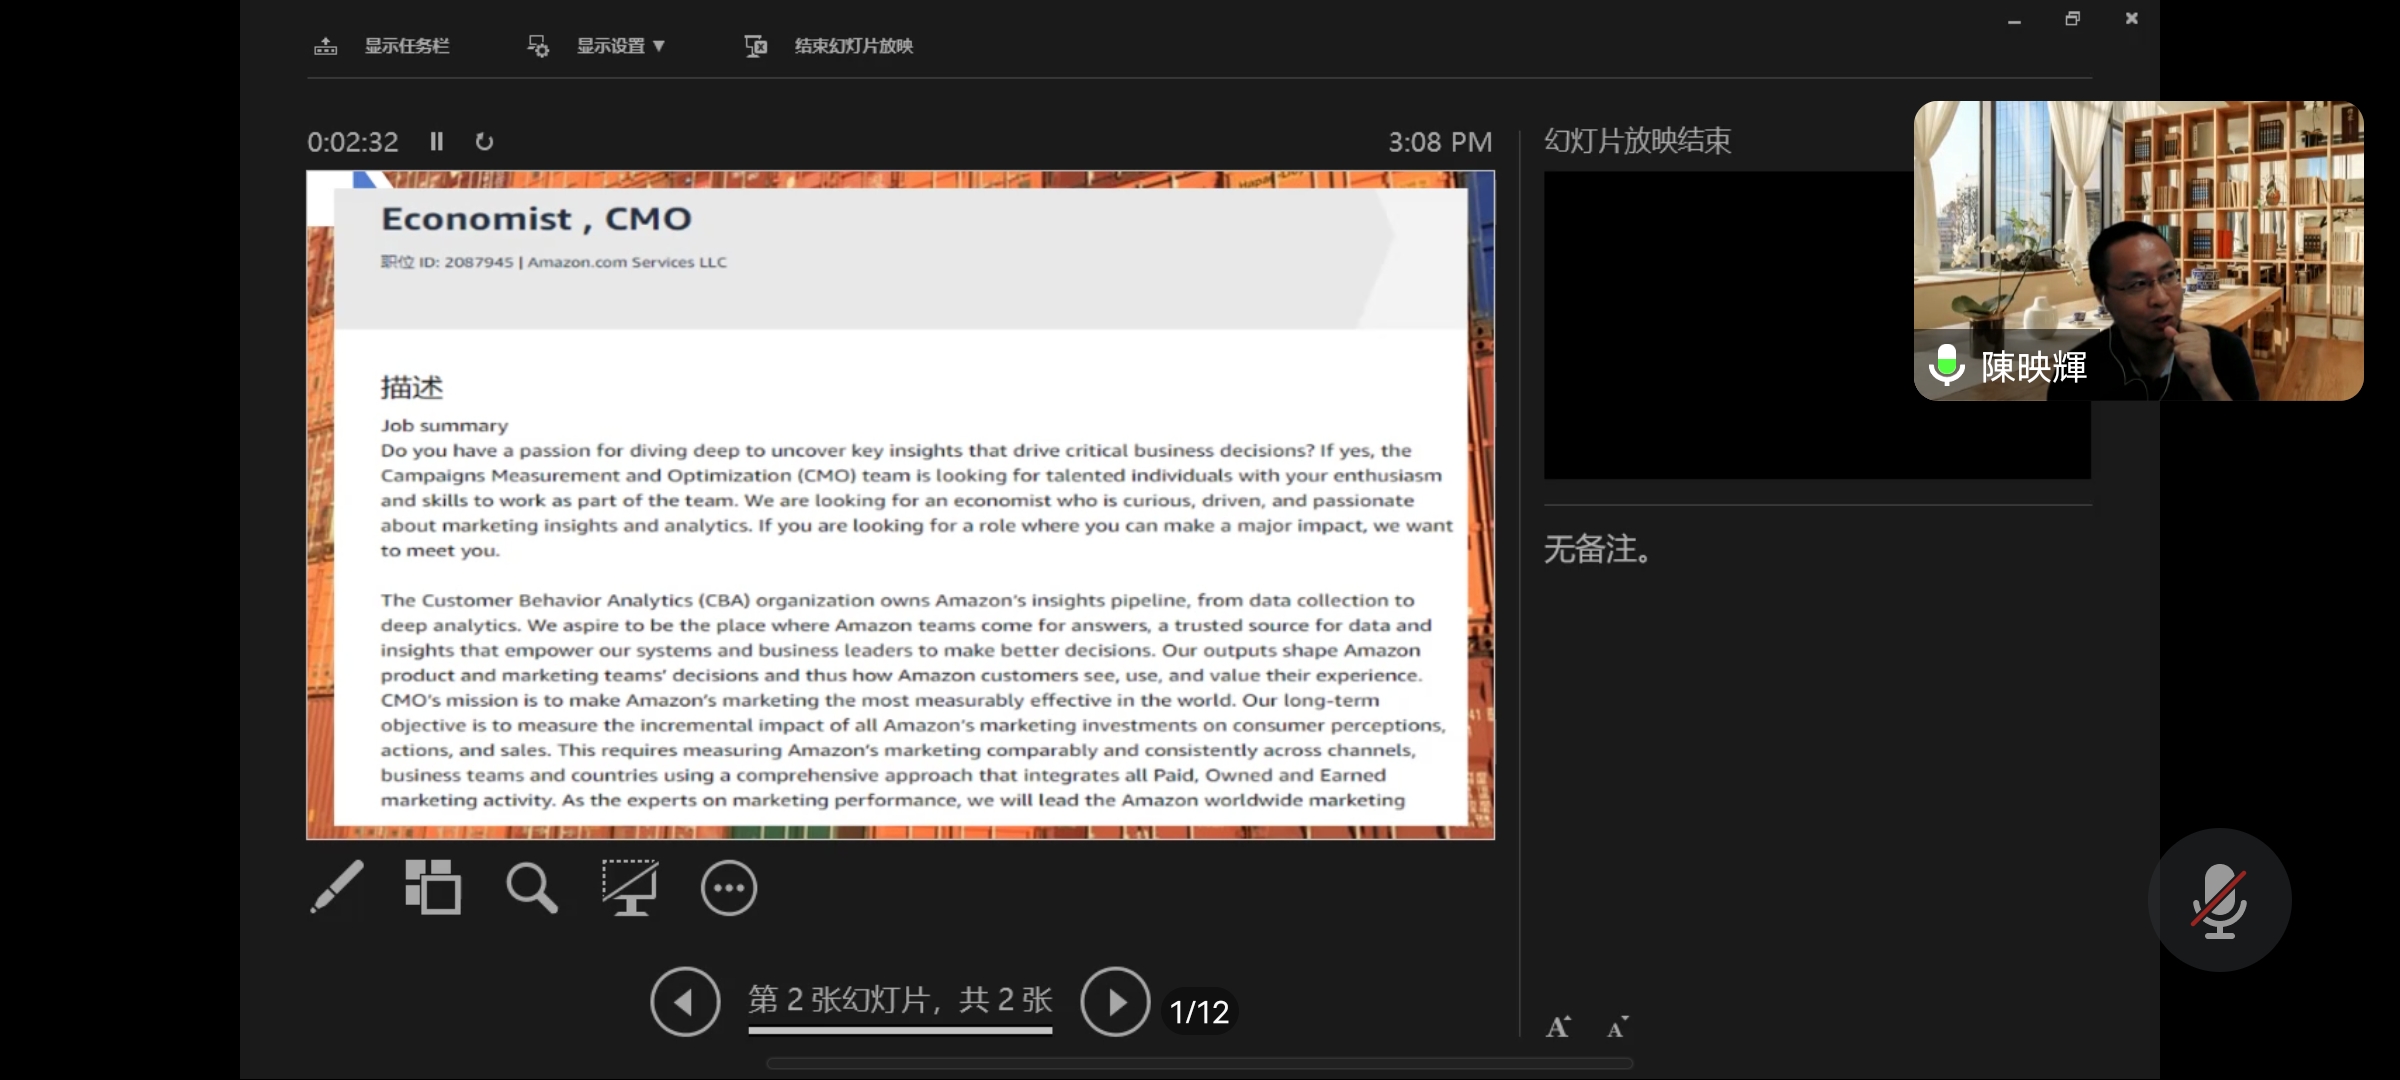Decrease the notes font size
Screen dimensions: 2400x1080
coord(1617,1026)
